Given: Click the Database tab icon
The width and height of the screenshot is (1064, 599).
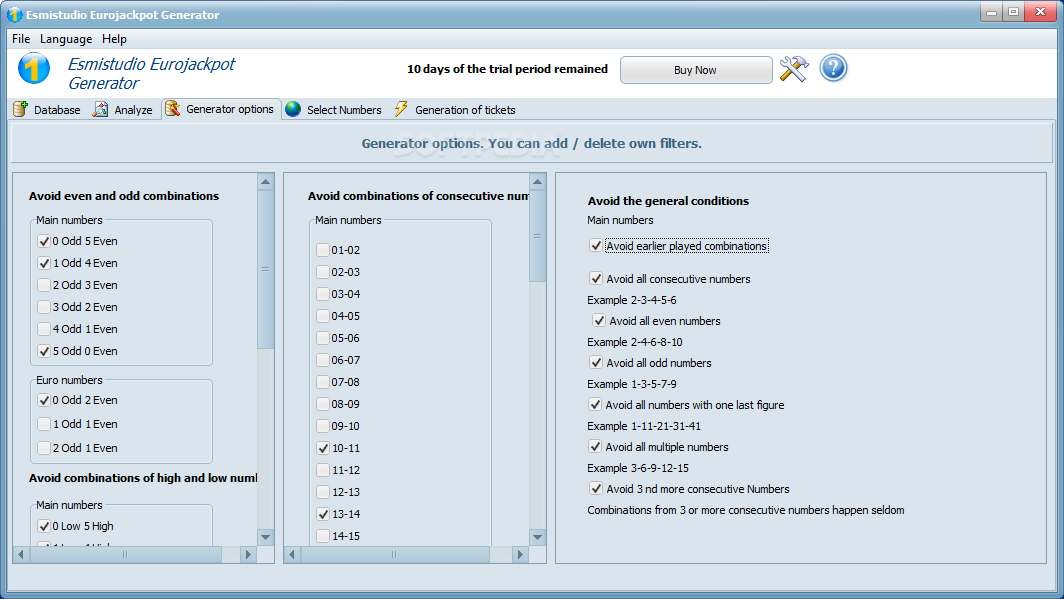Looking at the screenshot, I should pyautogui.click(x=21, y=109).
